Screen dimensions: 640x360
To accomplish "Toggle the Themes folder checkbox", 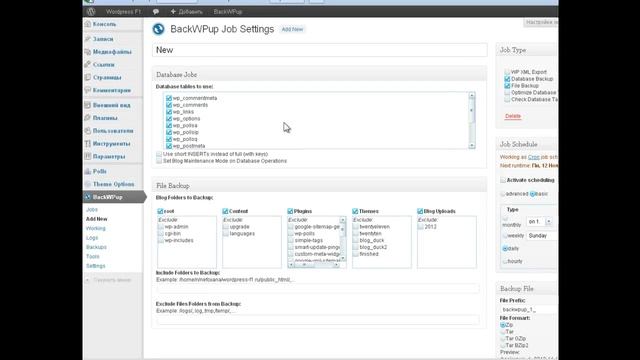I will tap(355, 211).
